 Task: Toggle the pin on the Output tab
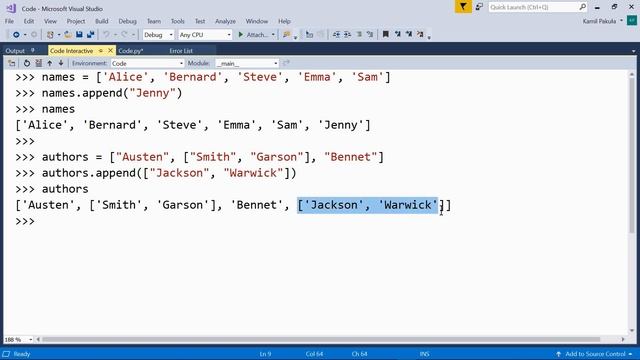click(33, 51)
